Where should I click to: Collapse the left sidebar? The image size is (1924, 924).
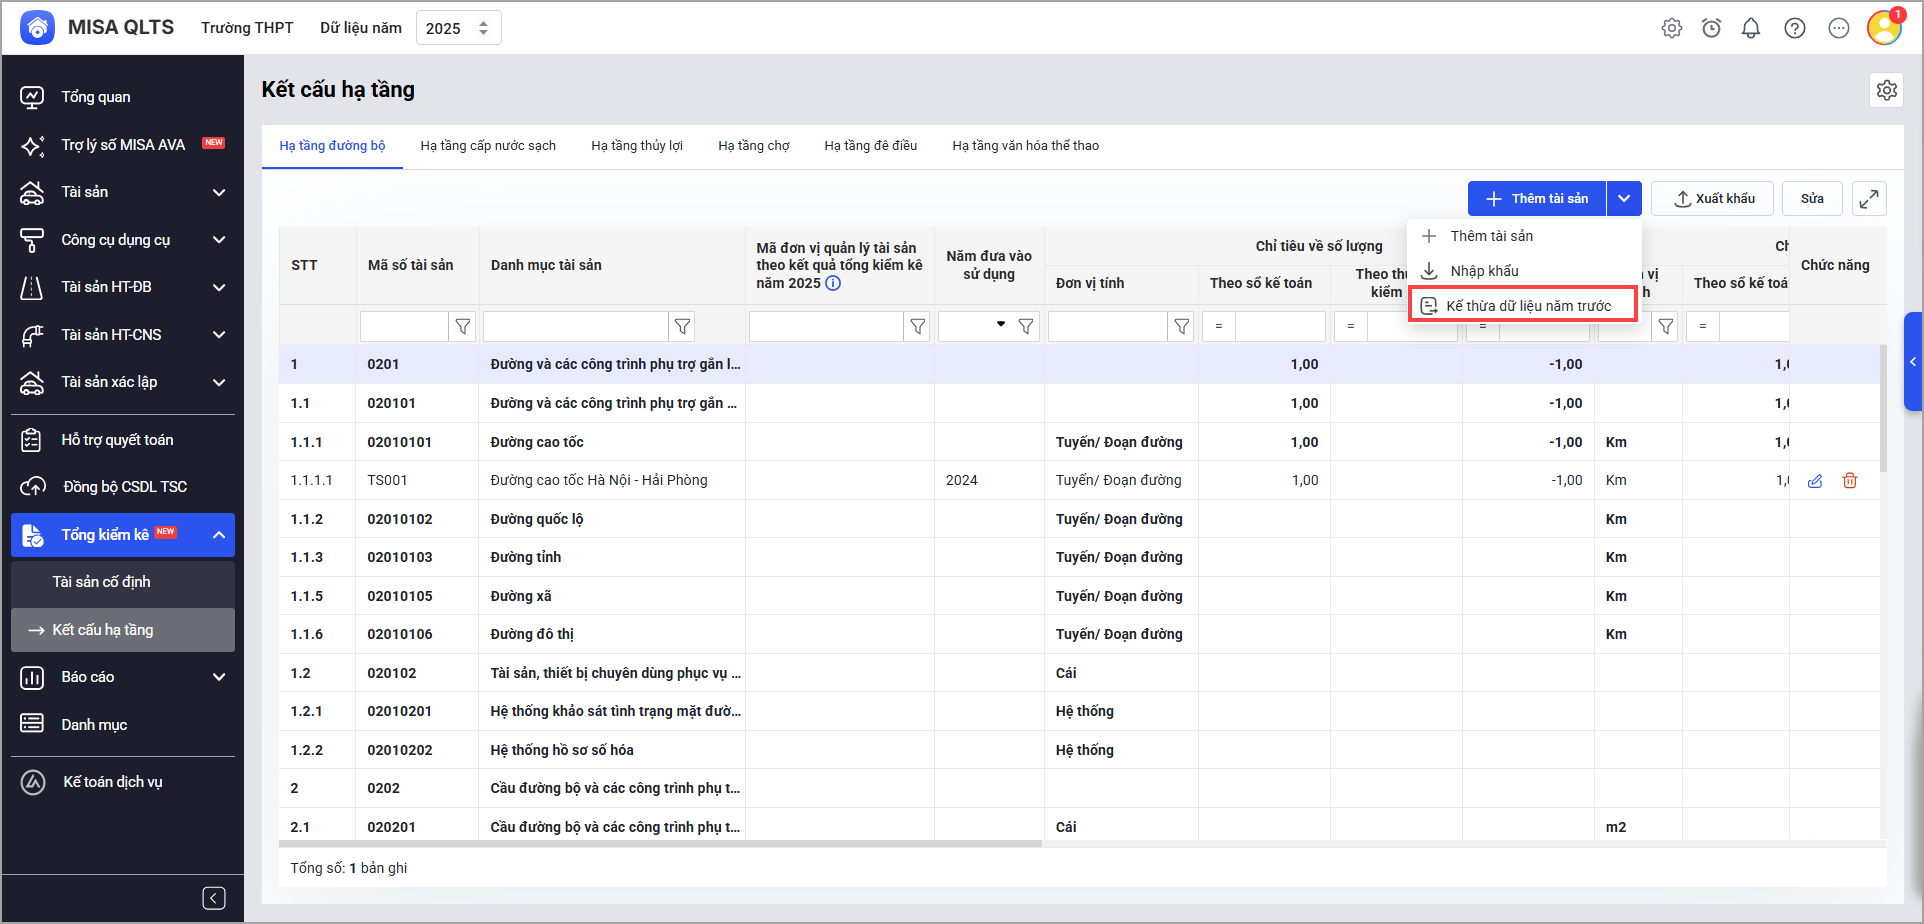pos(214,898)
